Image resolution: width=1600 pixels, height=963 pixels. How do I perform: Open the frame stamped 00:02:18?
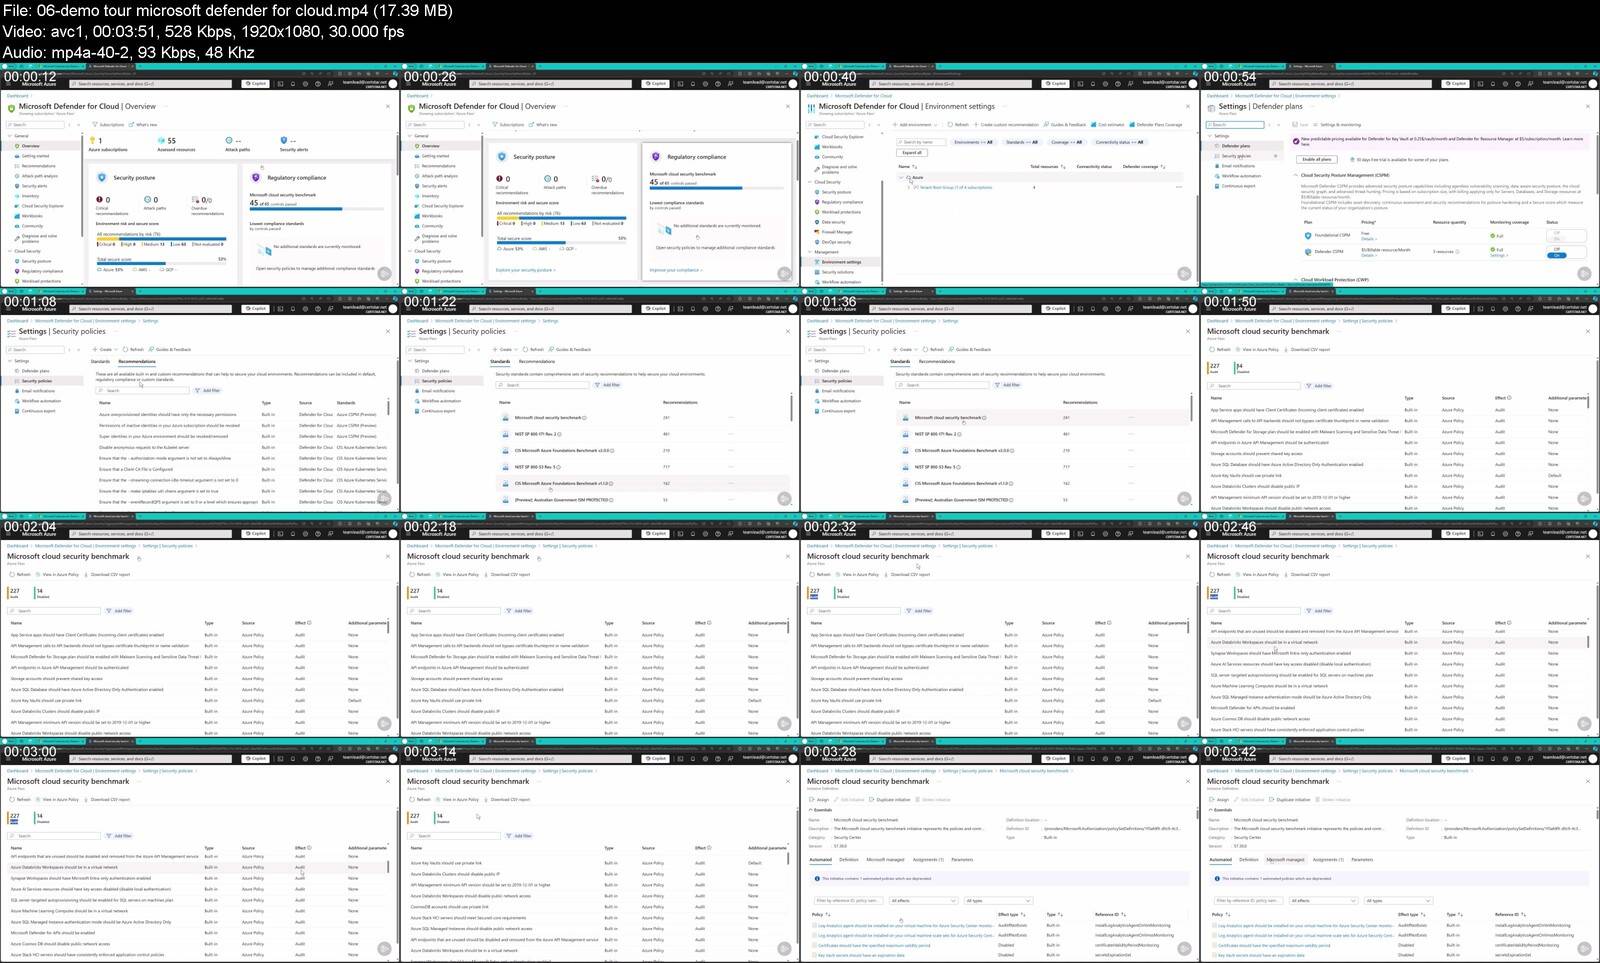click(600, 627)
